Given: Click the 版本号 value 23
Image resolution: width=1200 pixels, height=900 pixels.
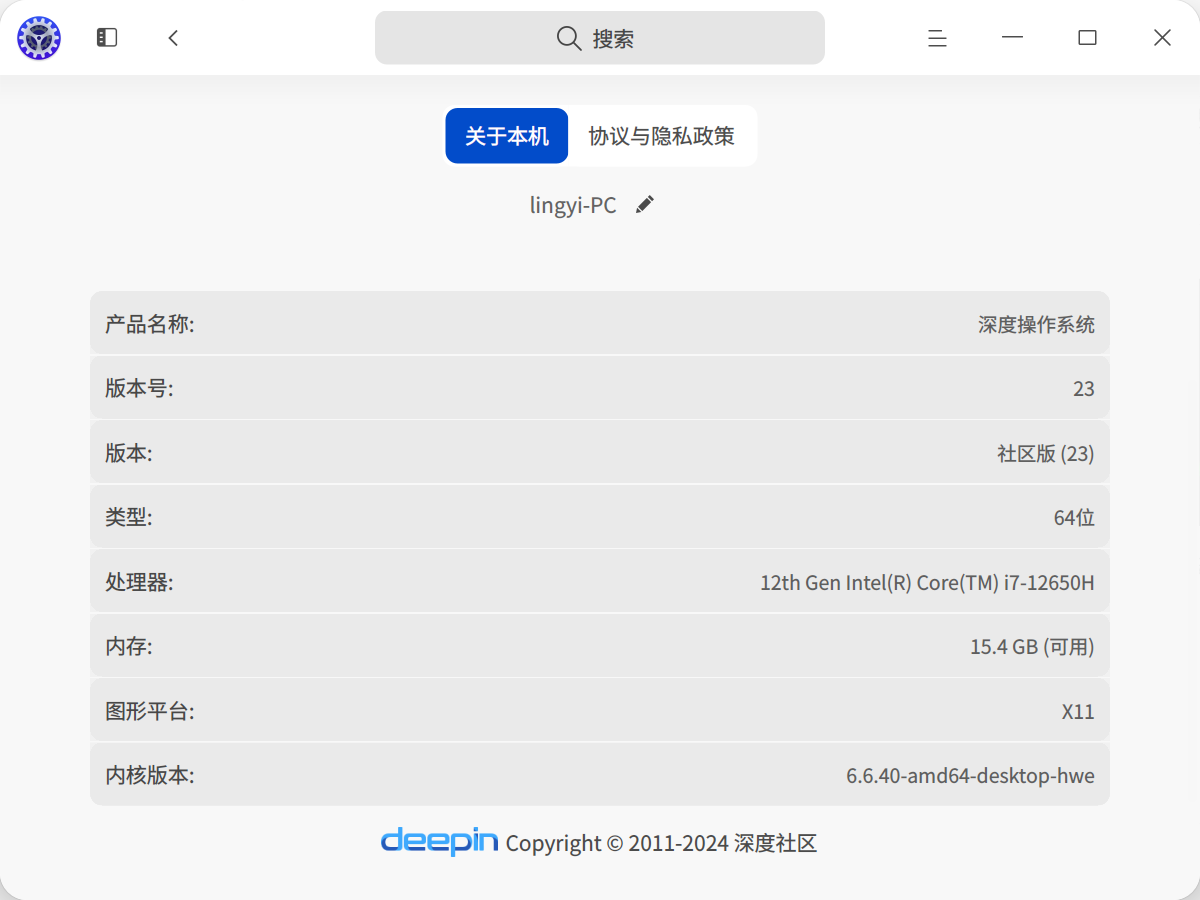Looking at the screenshot, I should click(1084, 389).
